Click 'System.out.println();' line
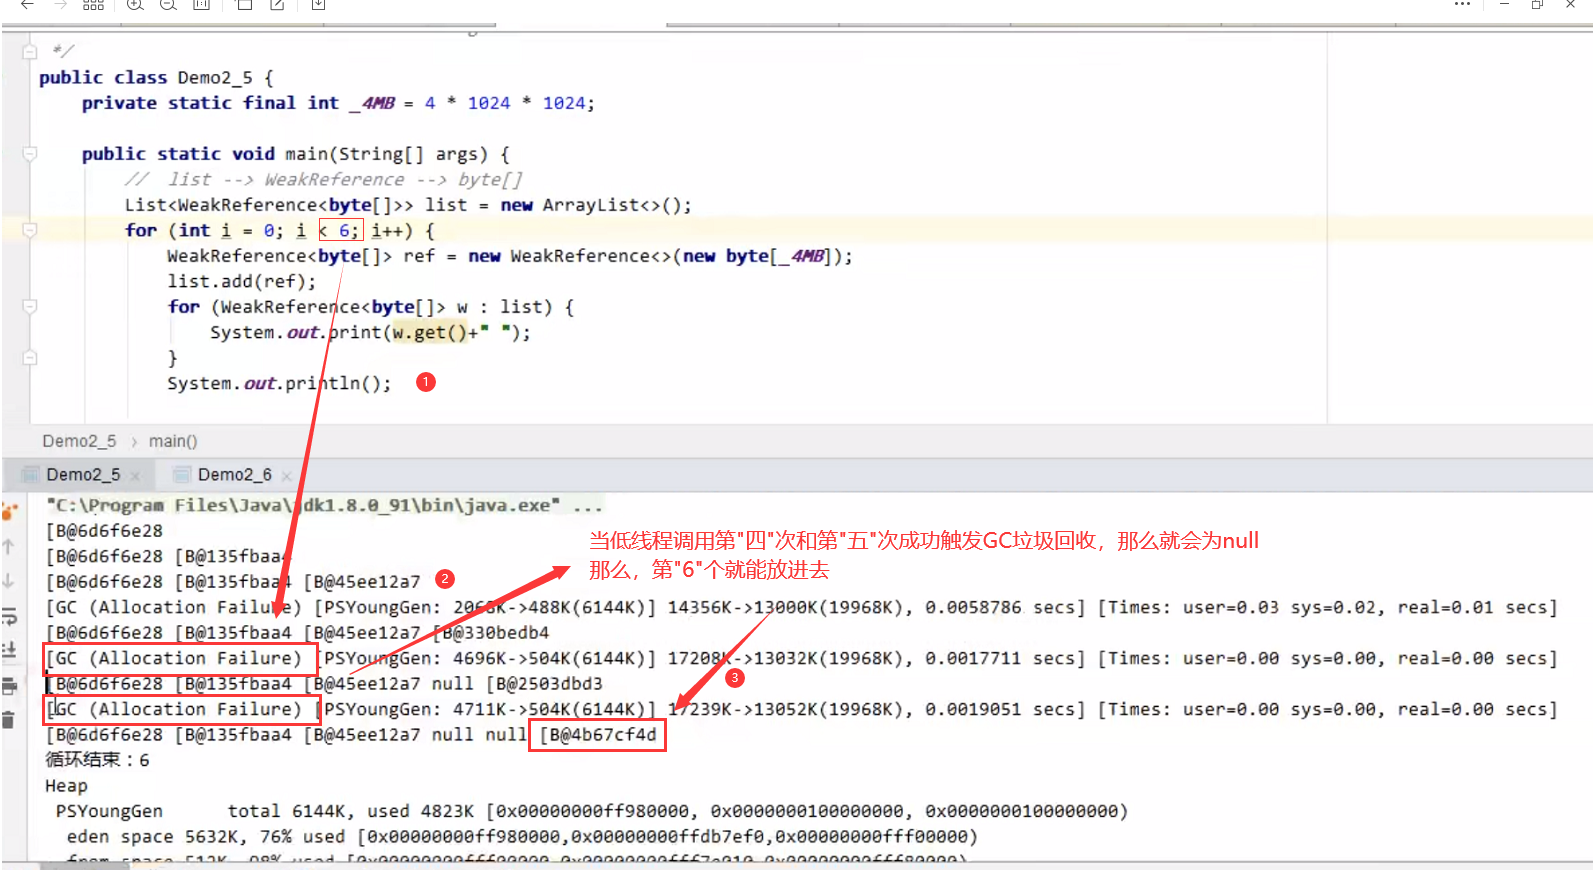This screenshot has height=870, width=1593. tap(279, 384)
